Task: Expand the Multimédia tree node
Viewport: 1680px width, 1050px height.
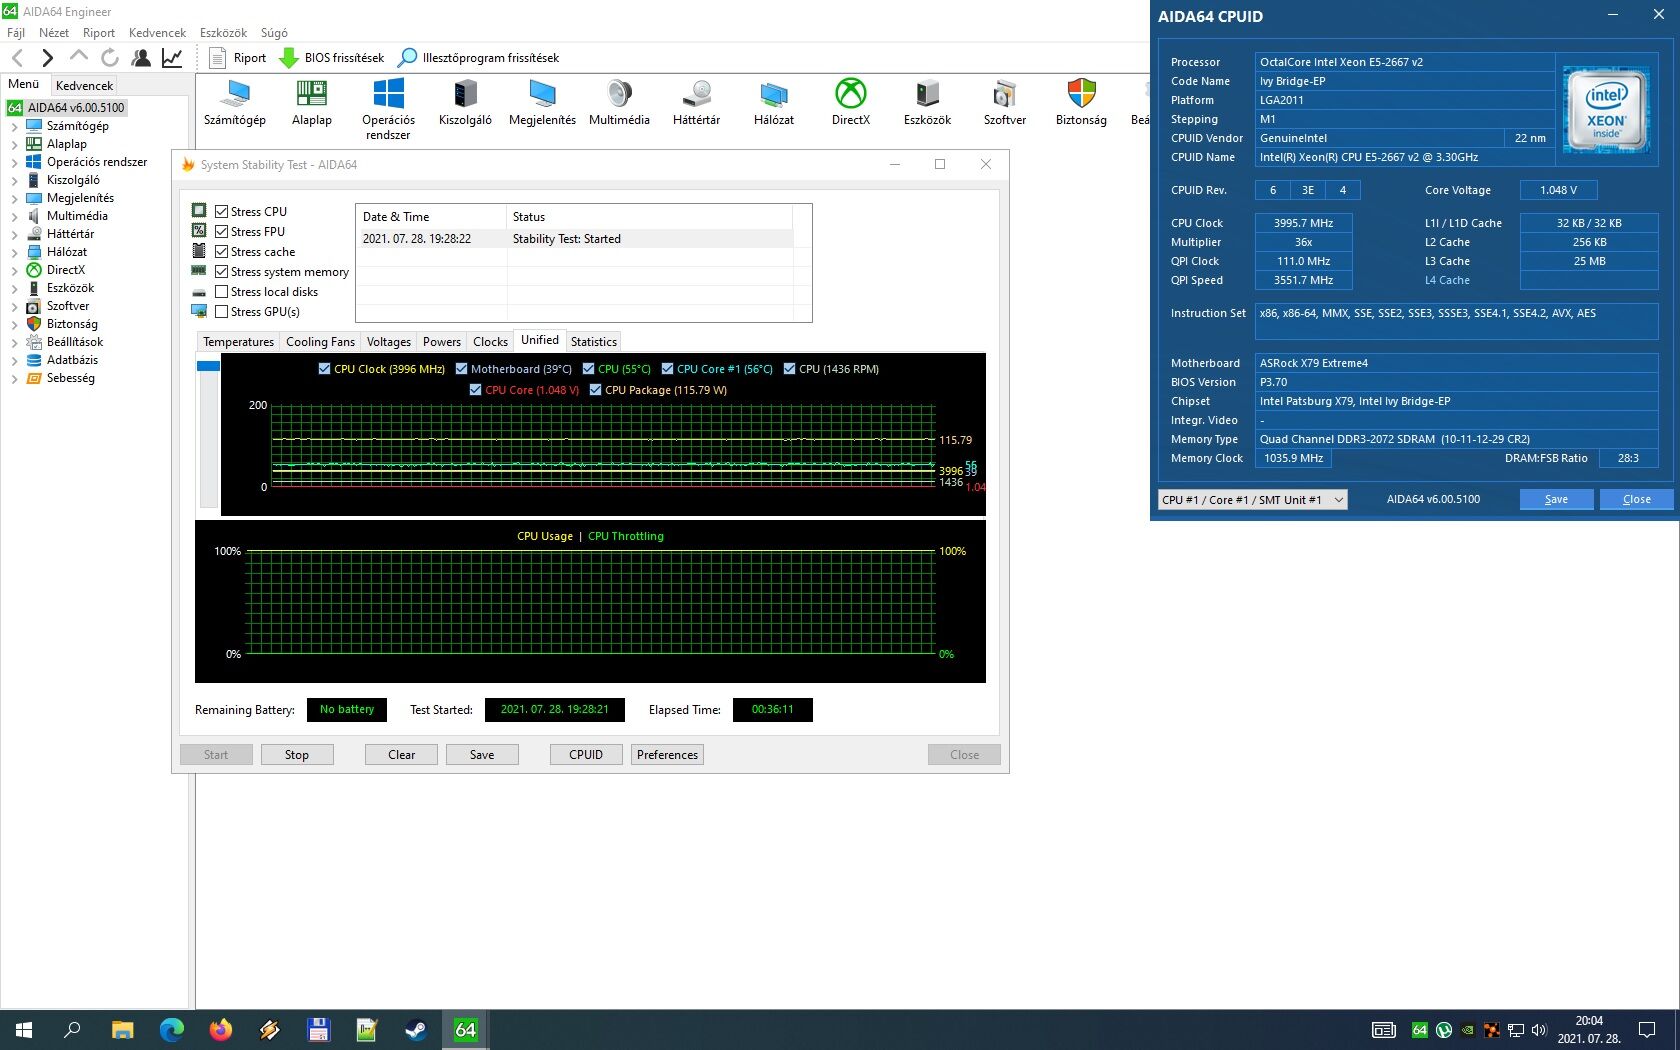Action: [x=14, y=217]
